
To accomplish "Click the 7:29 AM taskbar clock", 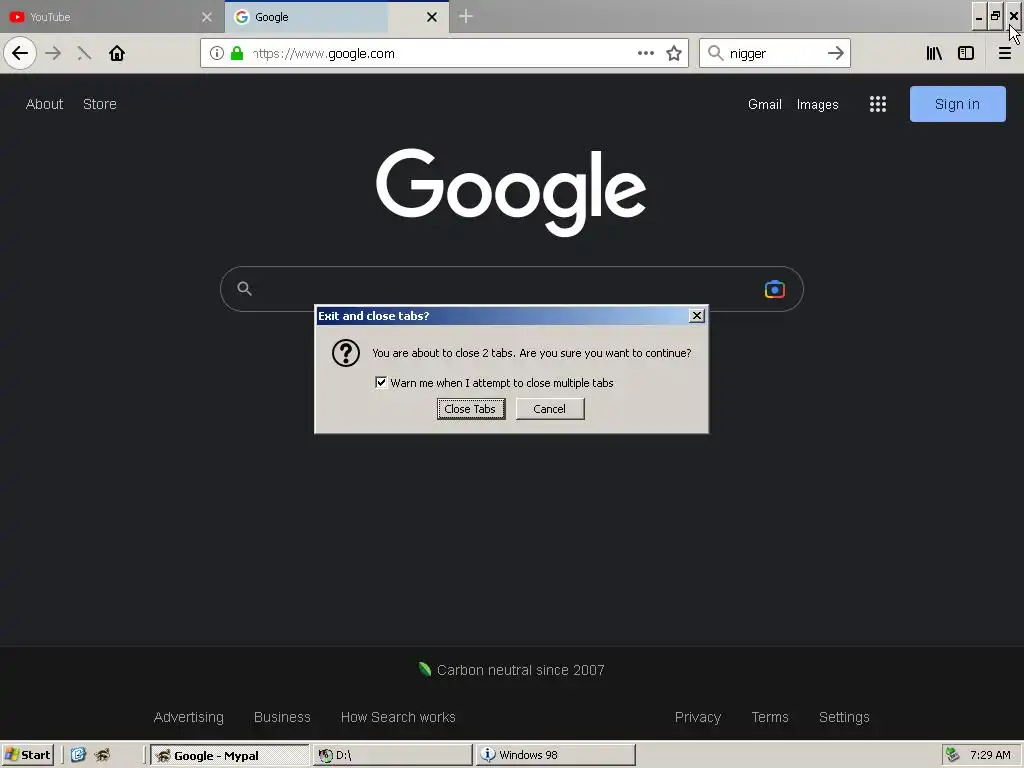I will (990, 755).
